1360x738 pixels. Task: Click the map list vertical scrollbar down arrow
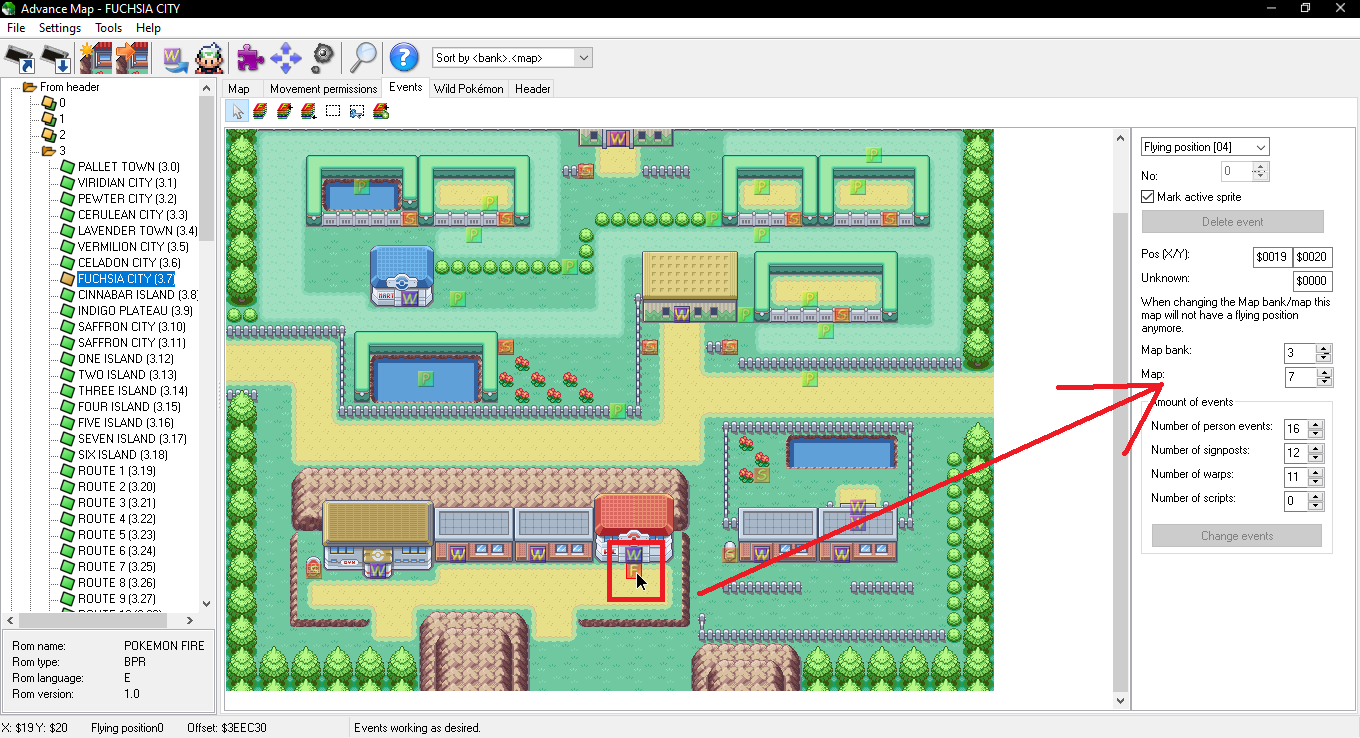pyautogui.click(x=207, y=604)
